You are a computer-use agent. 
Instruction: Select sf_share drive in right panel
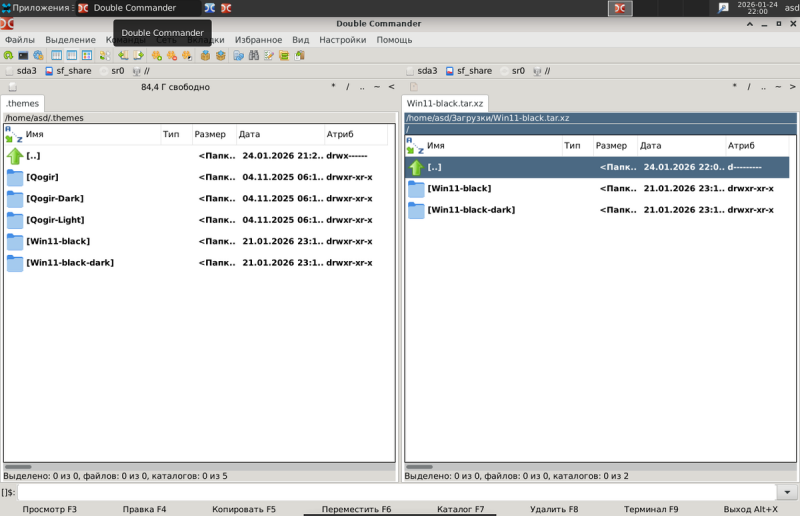(469, 71)
